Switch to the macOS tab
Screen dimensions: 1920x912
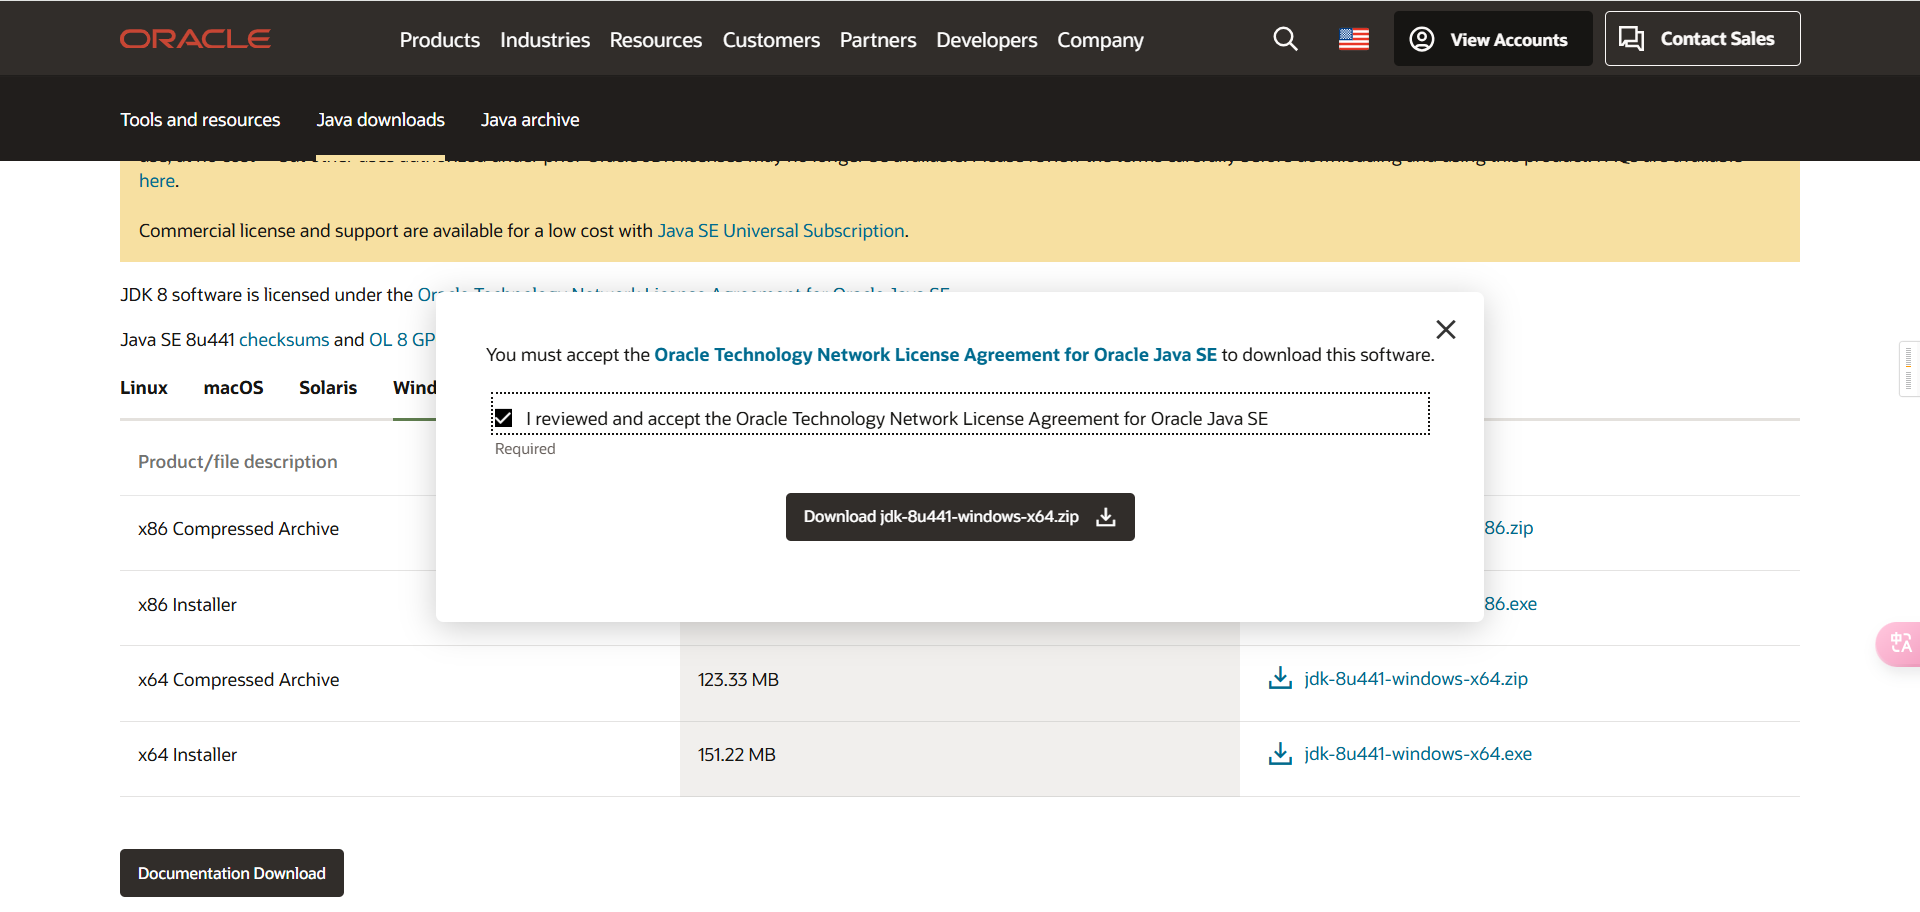[233, 388]
